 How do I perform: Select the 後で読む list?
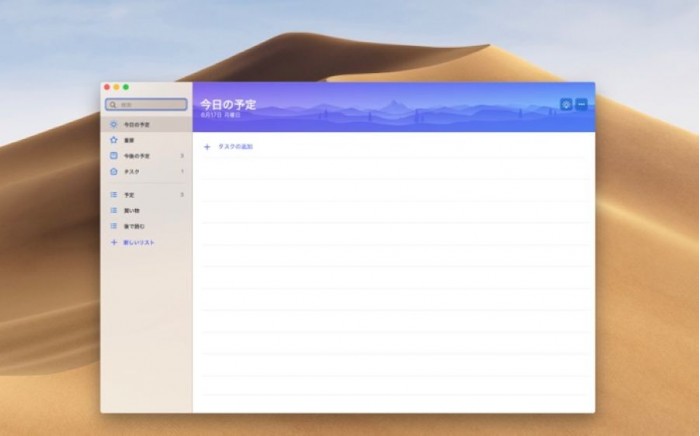(x=134, y=227)
